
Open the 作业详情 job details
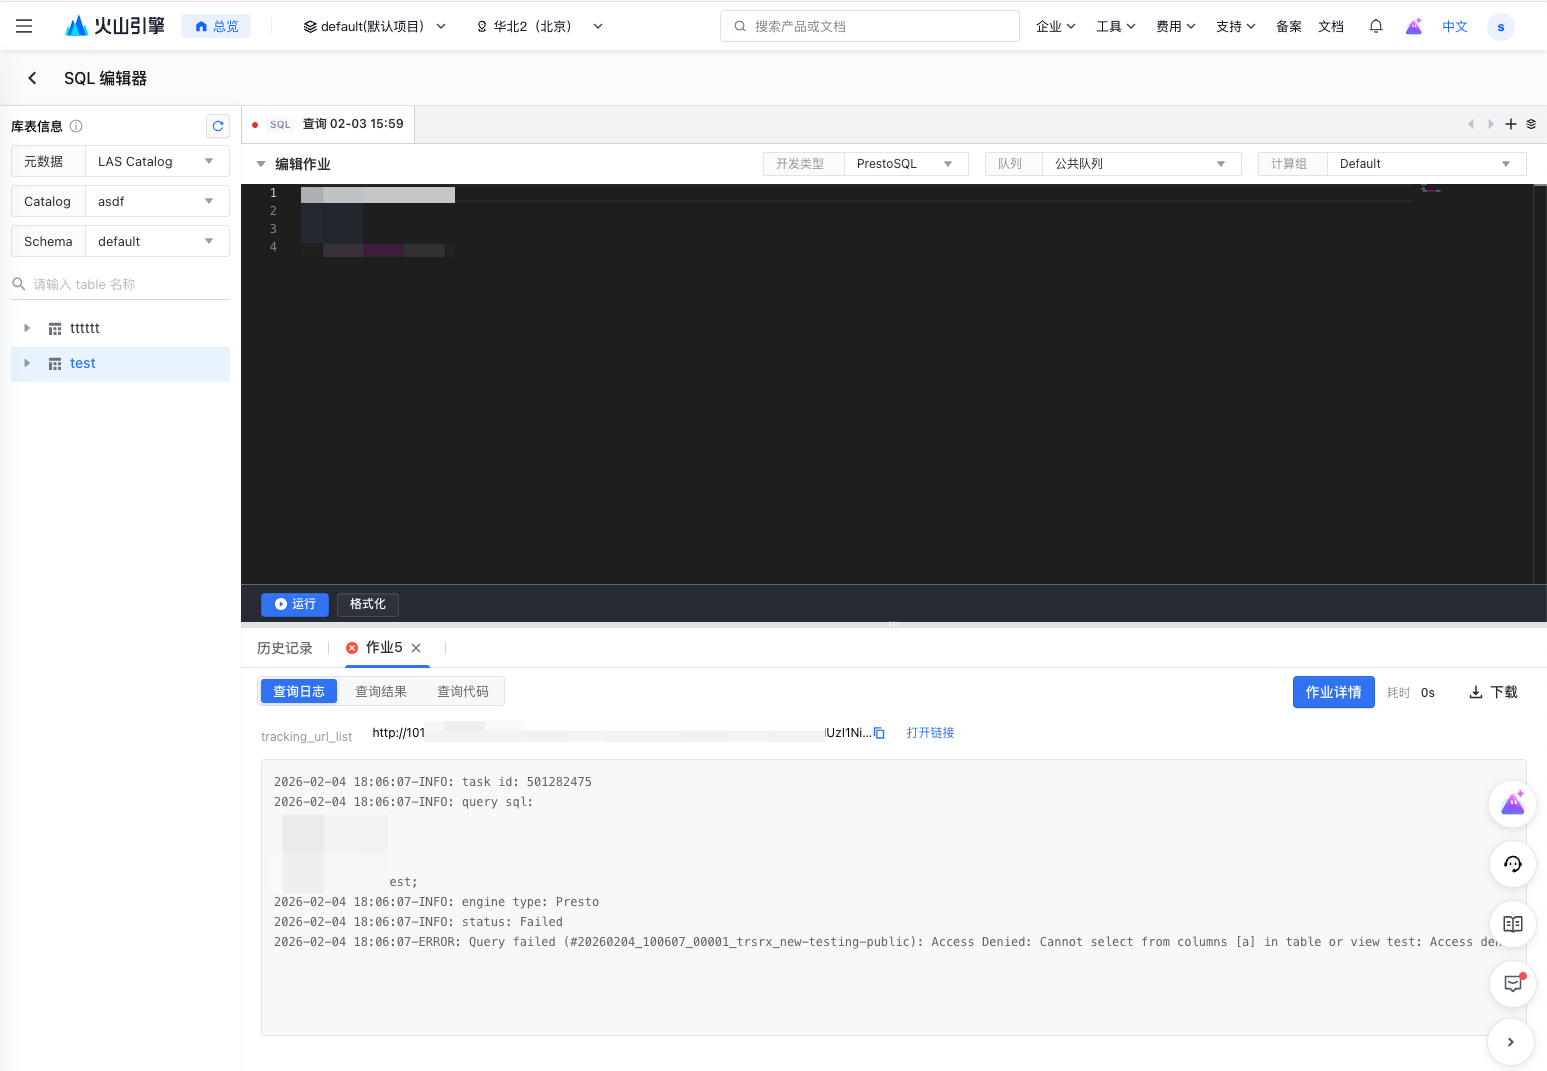[1333, 692]
